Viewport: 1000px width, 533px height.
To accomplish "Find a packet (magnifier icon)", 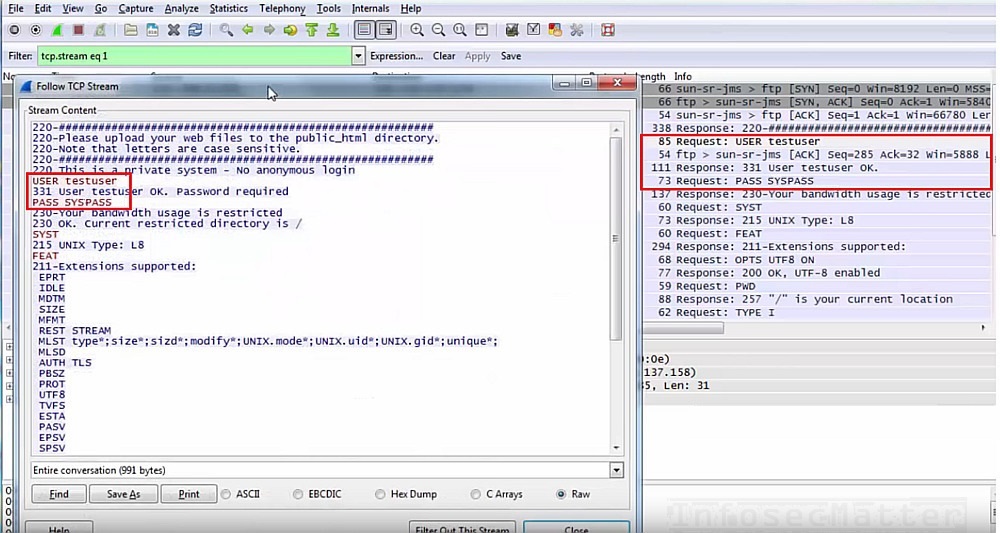I will [226, 30].
